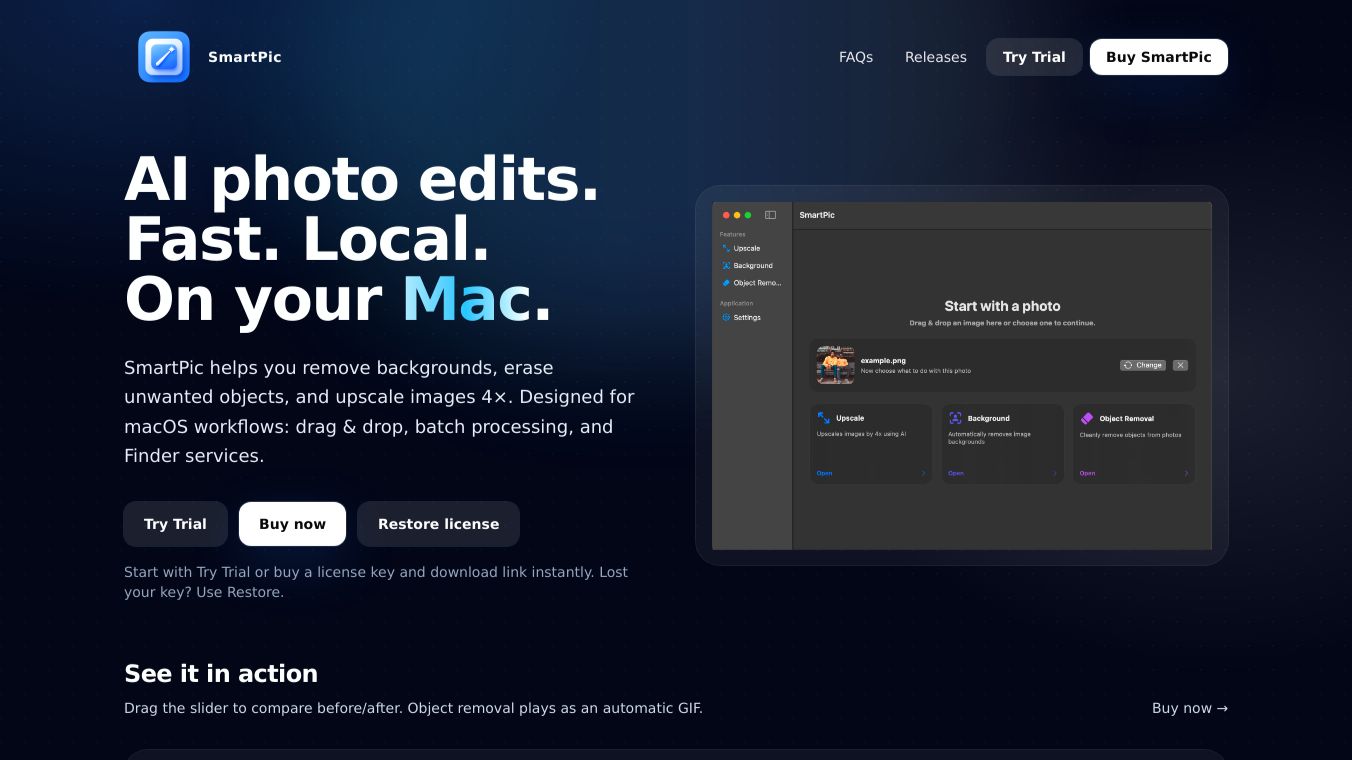Click the "Upscales images by 4x using AI" description
The image size is (1352, 760).
[x=861, y=434]
